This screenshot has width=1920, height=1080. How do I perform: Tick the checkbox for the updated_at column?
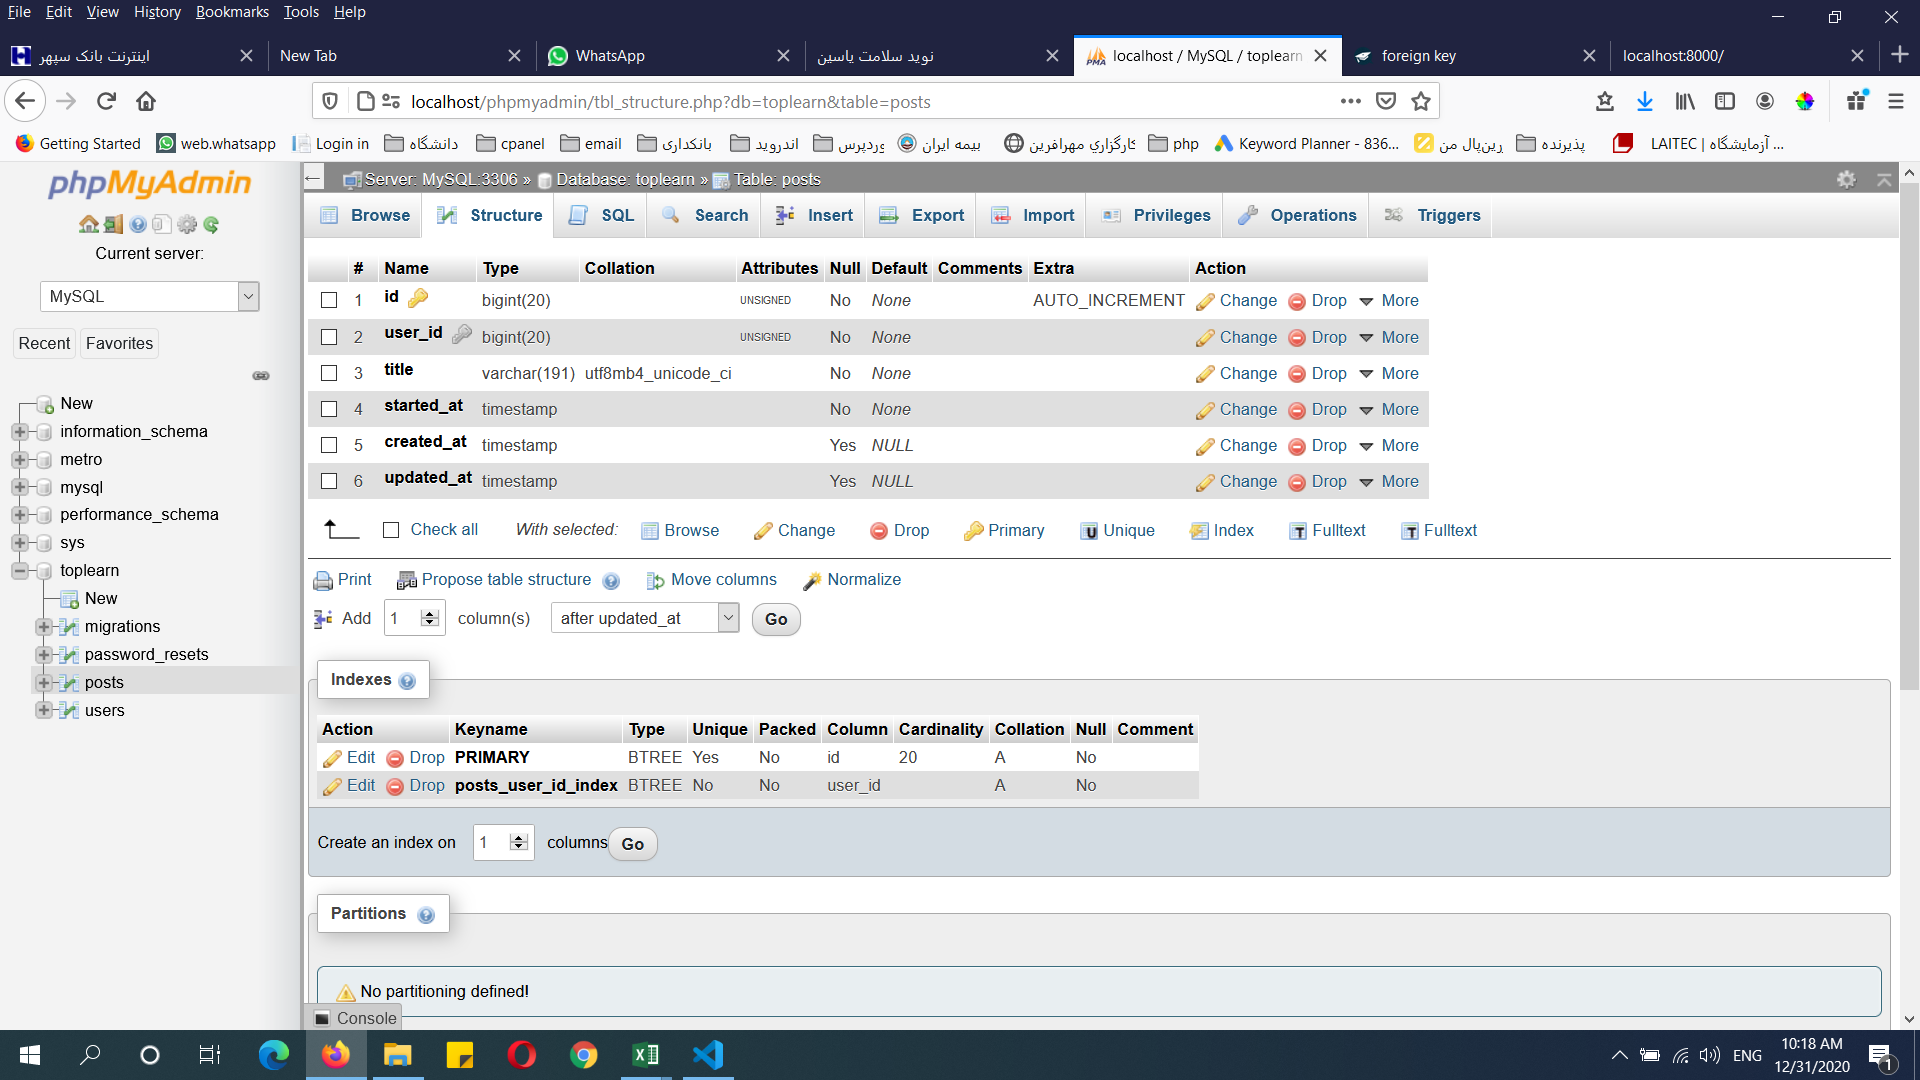click(x=329, y=481)
